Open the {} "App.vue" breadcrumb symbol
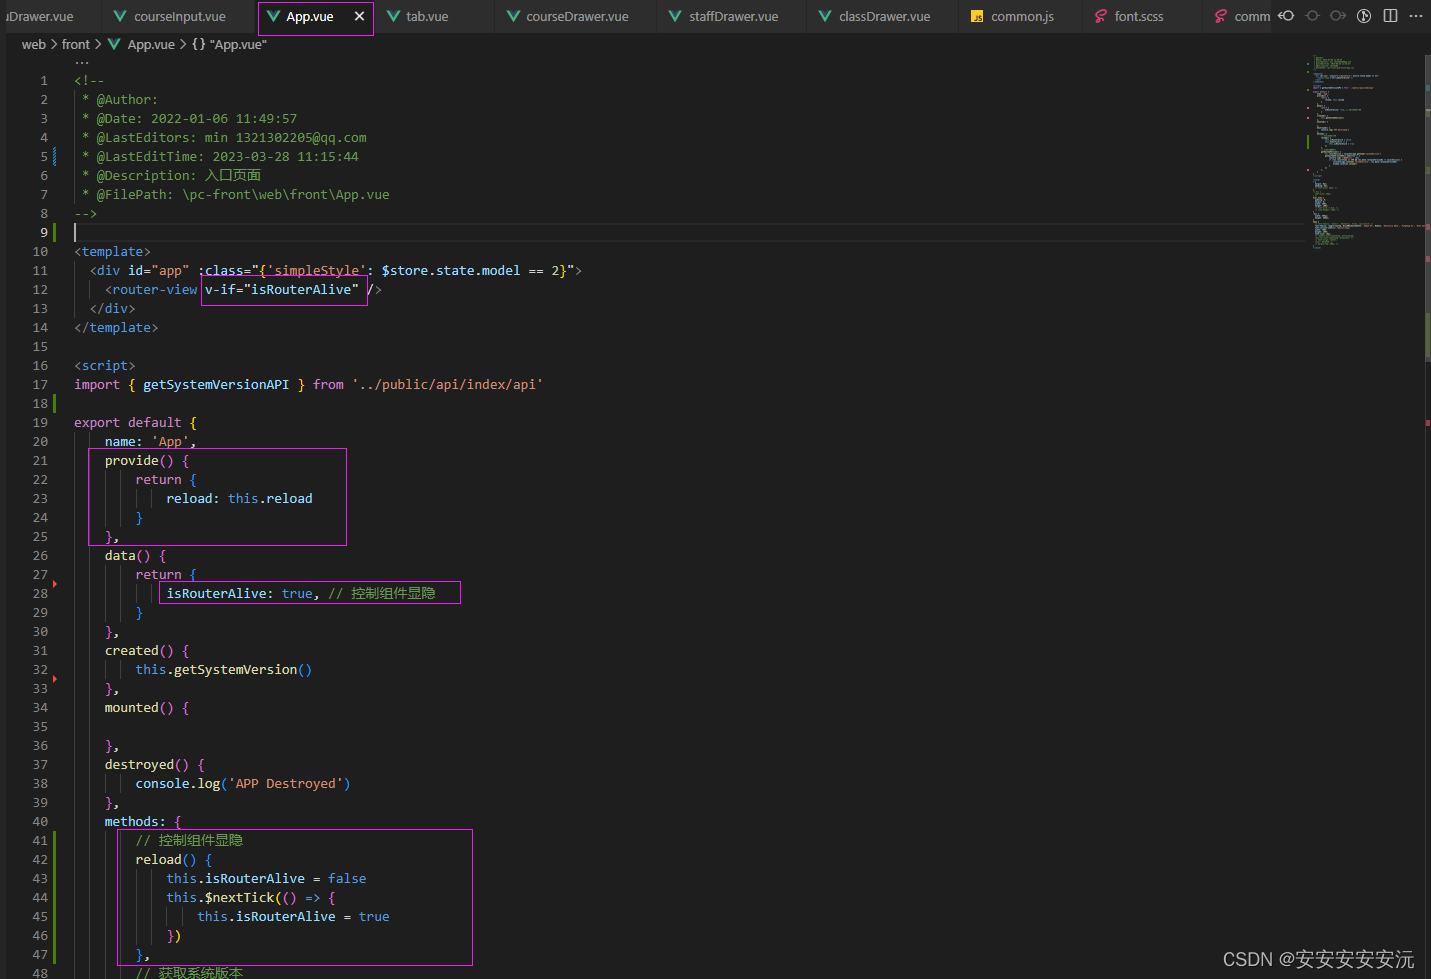1431x979 pixels. tap(229, 44)
